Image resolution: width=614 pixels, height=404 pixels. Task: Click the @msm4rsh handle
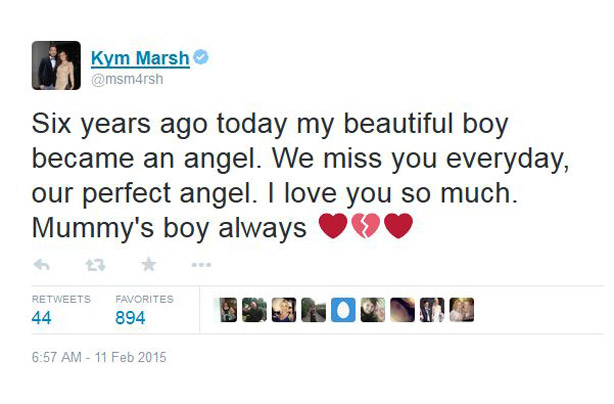127,79
